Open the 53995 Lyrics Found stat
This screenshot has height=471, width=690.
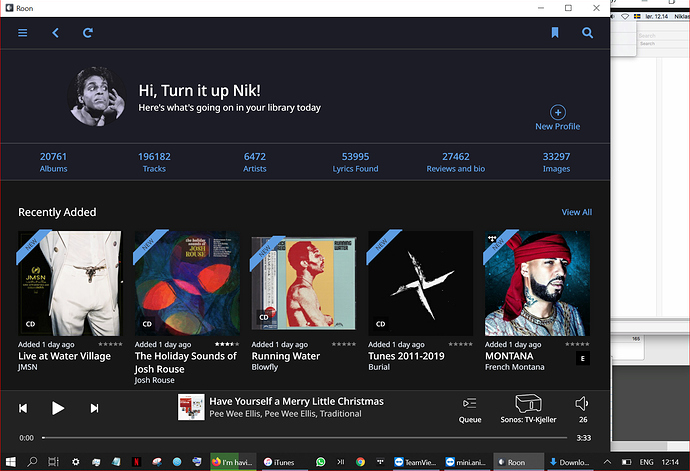pyautogui.click(x=355, y=162)
